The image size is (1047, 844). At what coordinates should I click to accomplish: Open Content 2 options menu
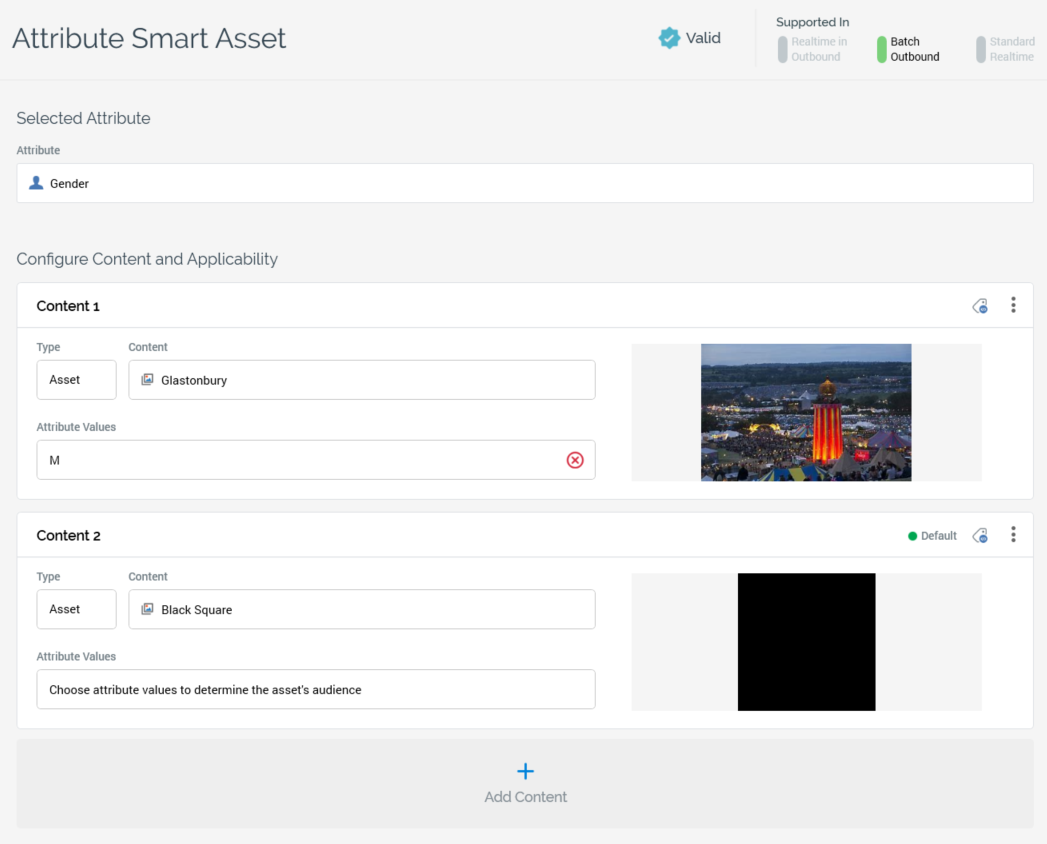[1013, 534]
